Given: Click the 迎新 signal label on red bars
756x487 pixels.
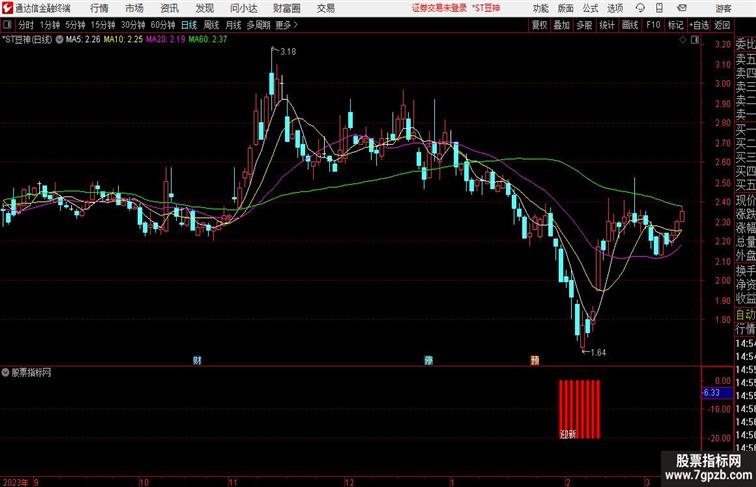Looking at the screenshot, I should click(x=568, y=434).
